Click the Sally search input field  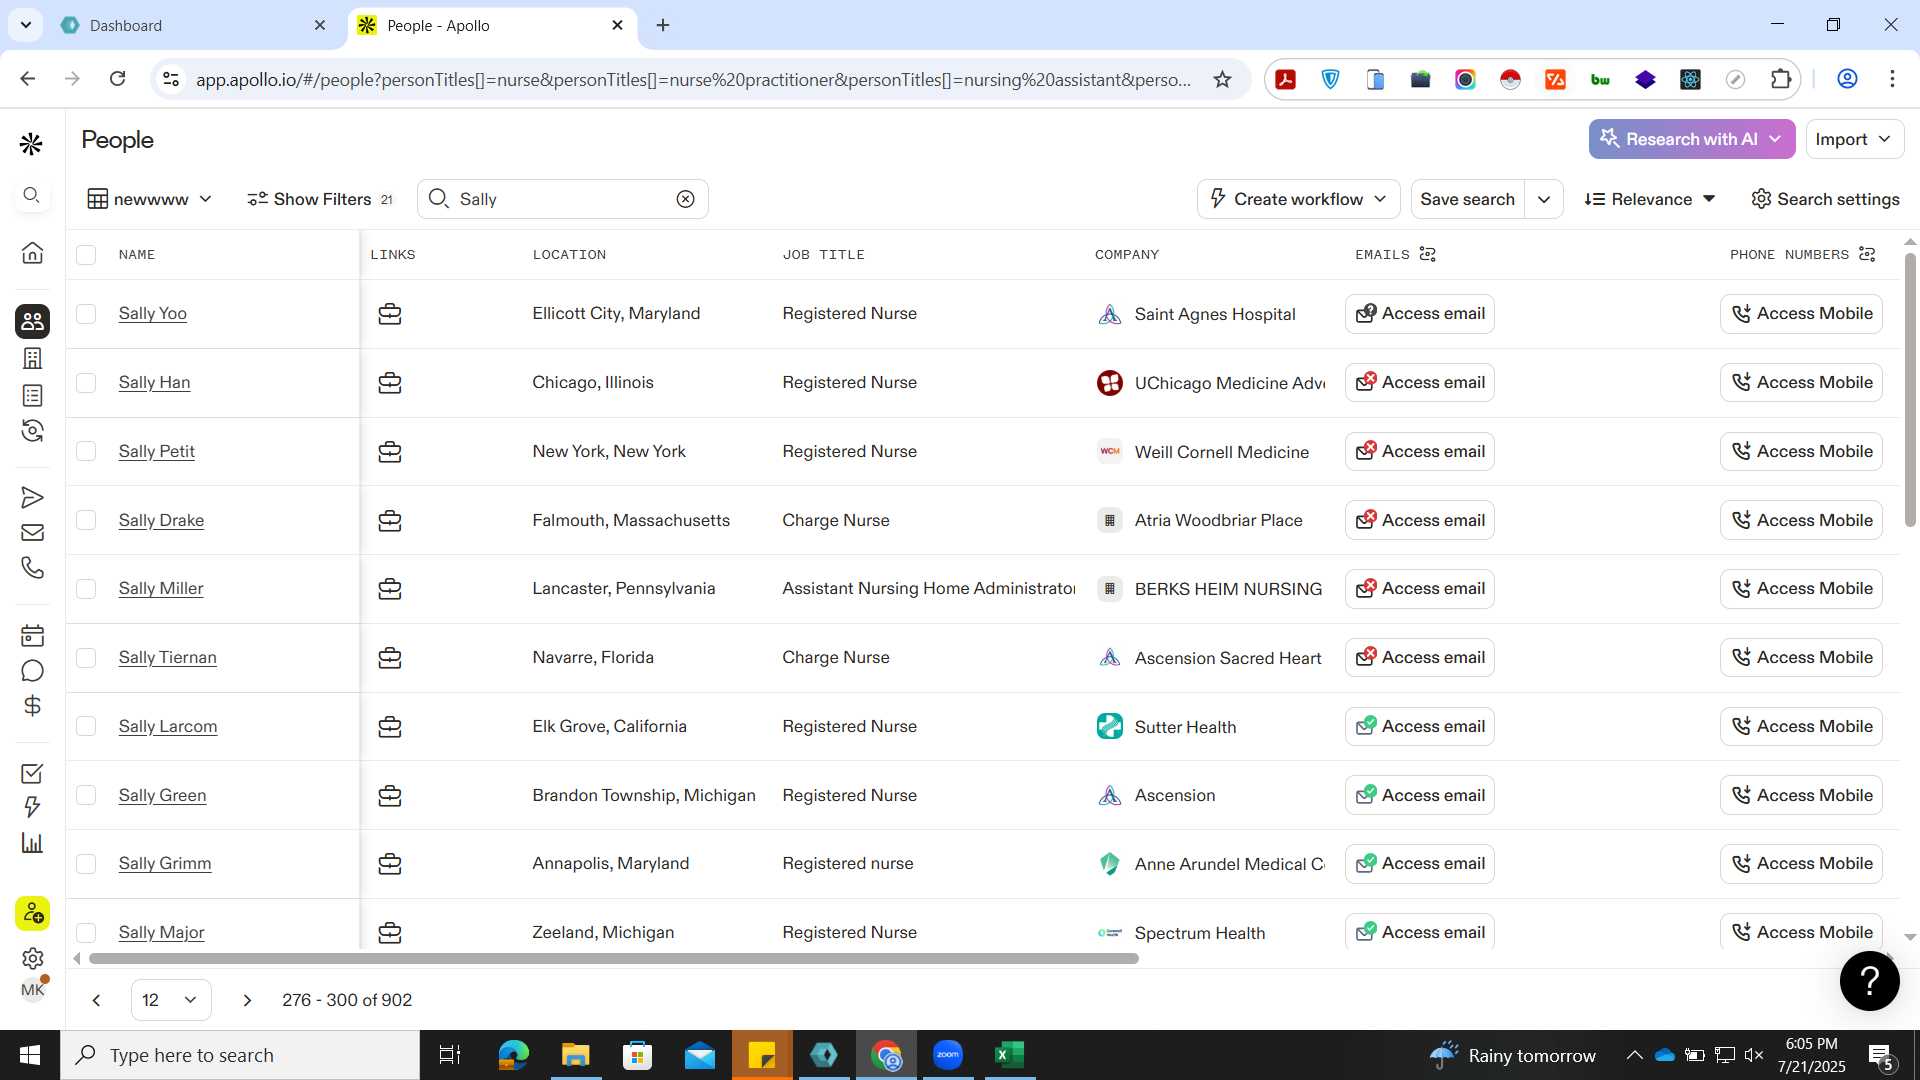[563, 199]
